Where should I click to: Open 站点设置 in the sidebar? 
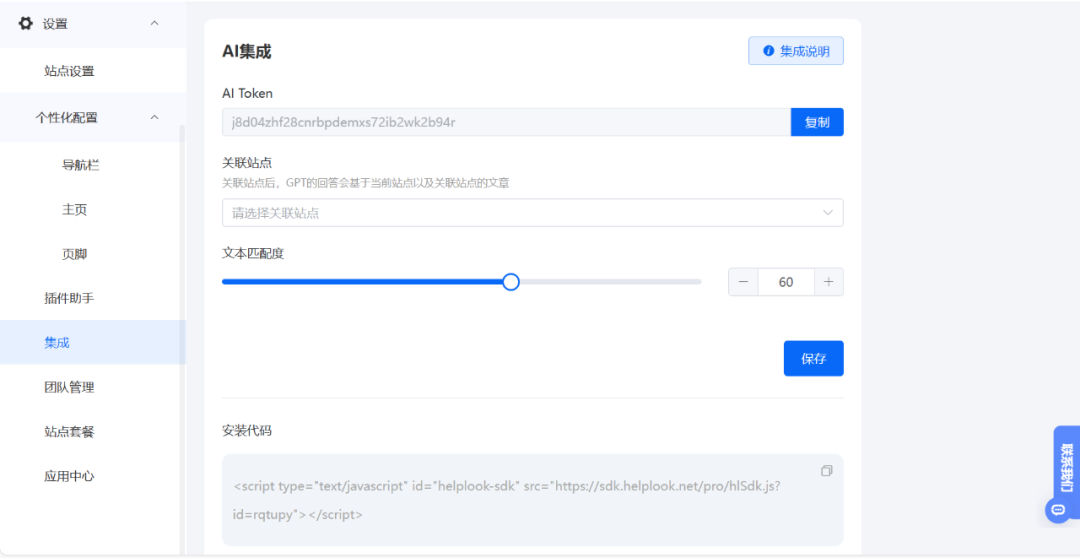click(69, 71)
